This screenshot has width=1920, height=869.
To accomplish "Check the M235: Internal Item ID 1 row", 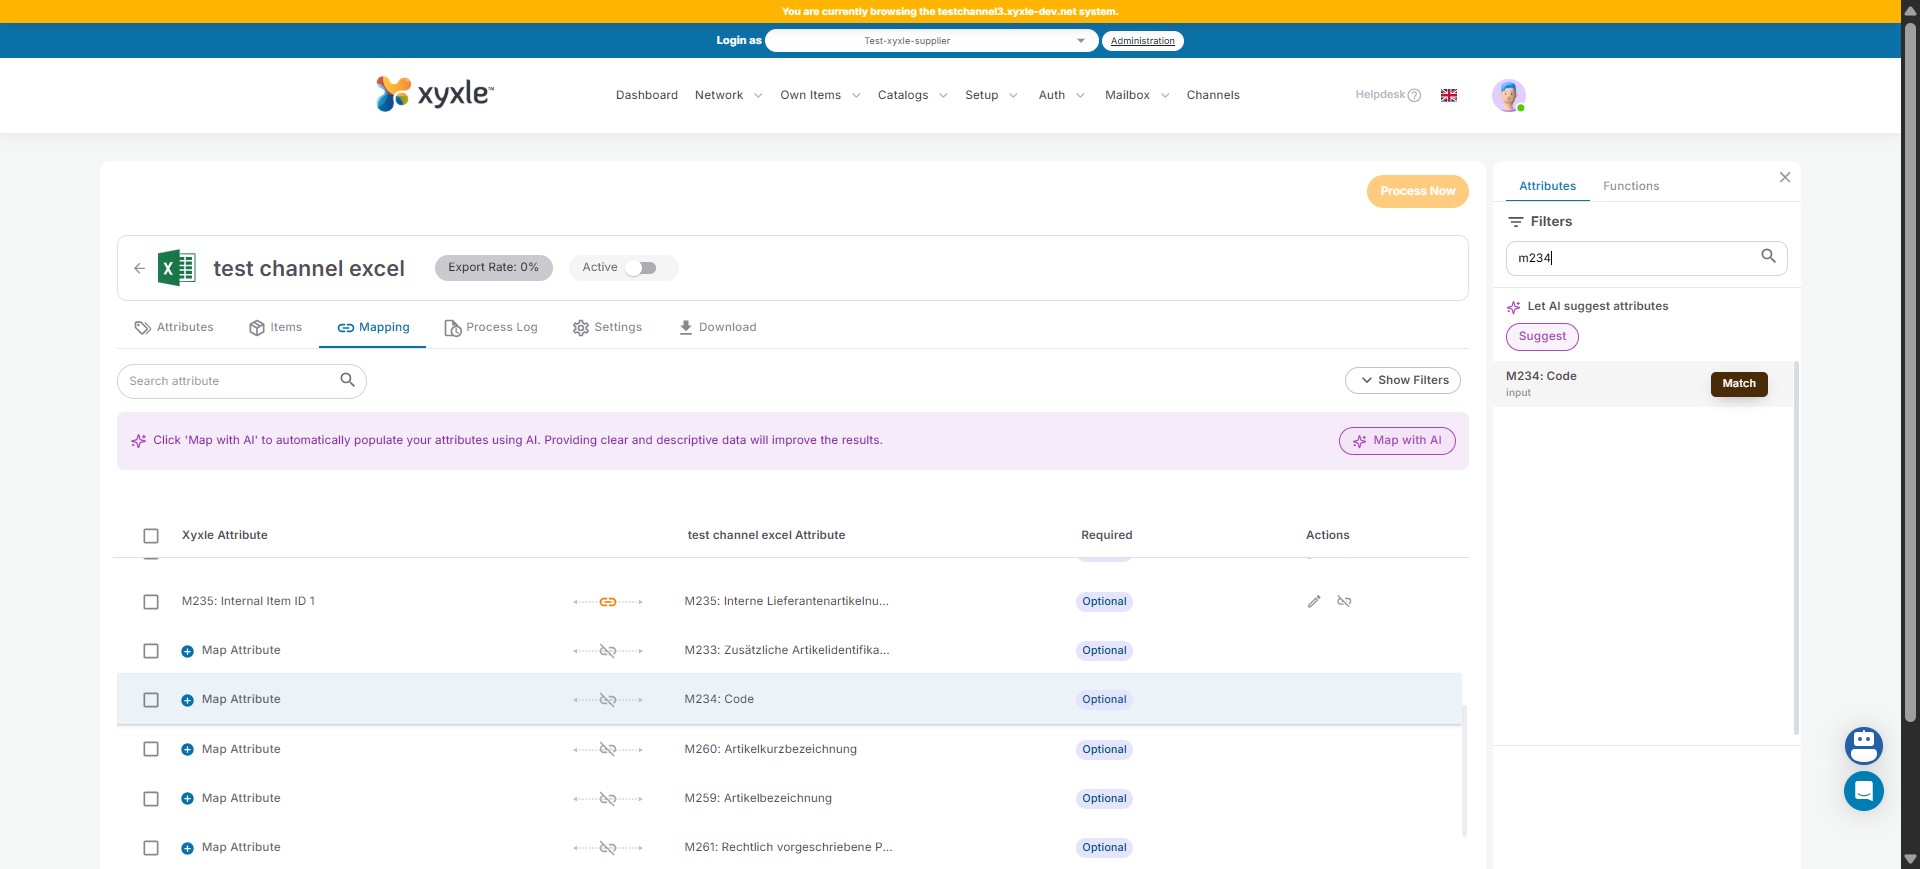I will 151,602.
